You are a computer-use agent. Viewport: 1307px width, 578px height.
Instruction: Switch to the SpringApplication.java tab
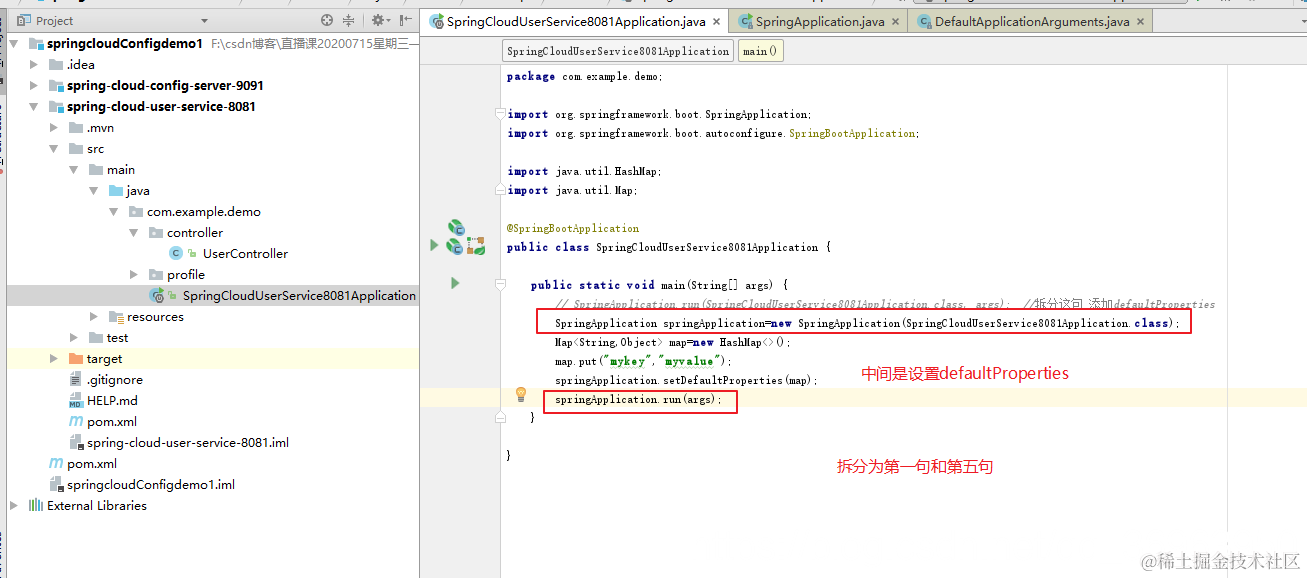(820, 21)
